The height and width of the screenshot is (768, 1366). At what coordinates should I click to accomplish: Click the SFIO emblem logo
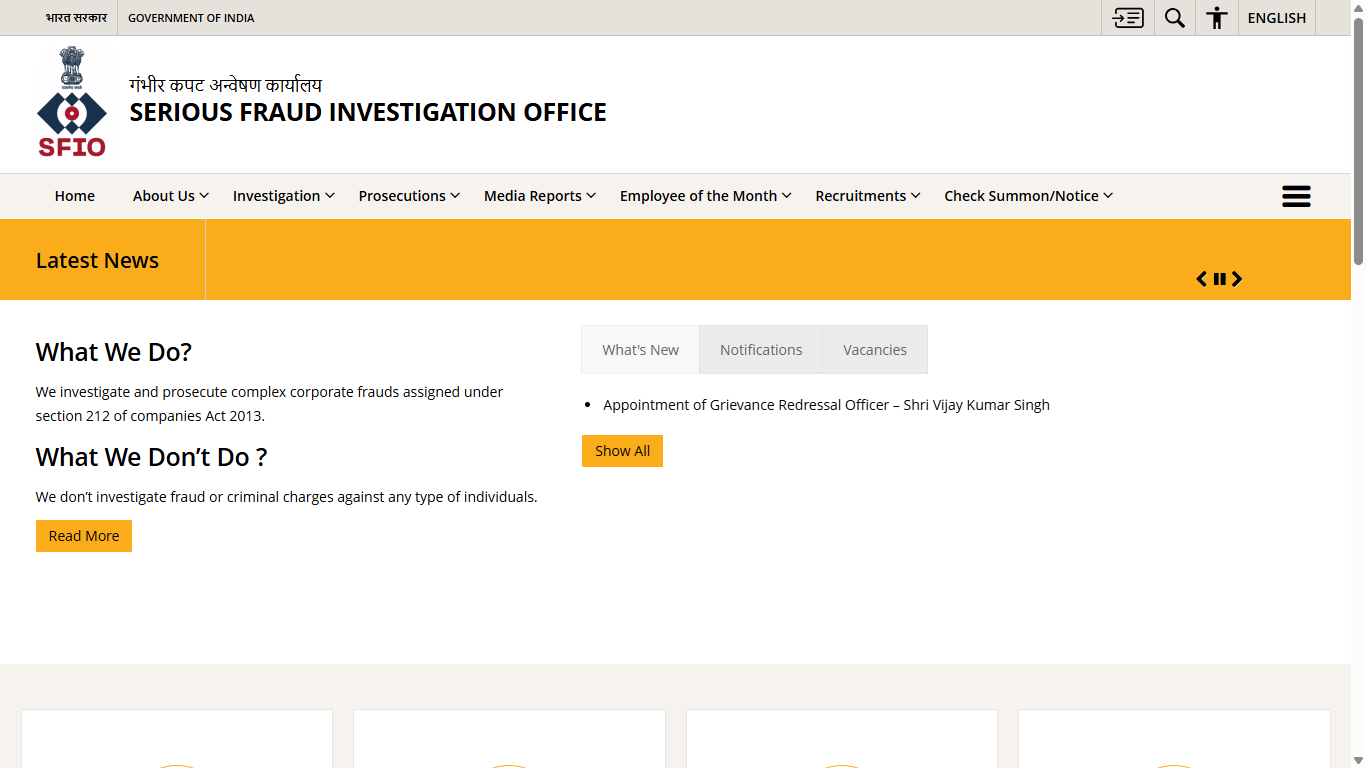pyautogui.click(x=72, y=101)
